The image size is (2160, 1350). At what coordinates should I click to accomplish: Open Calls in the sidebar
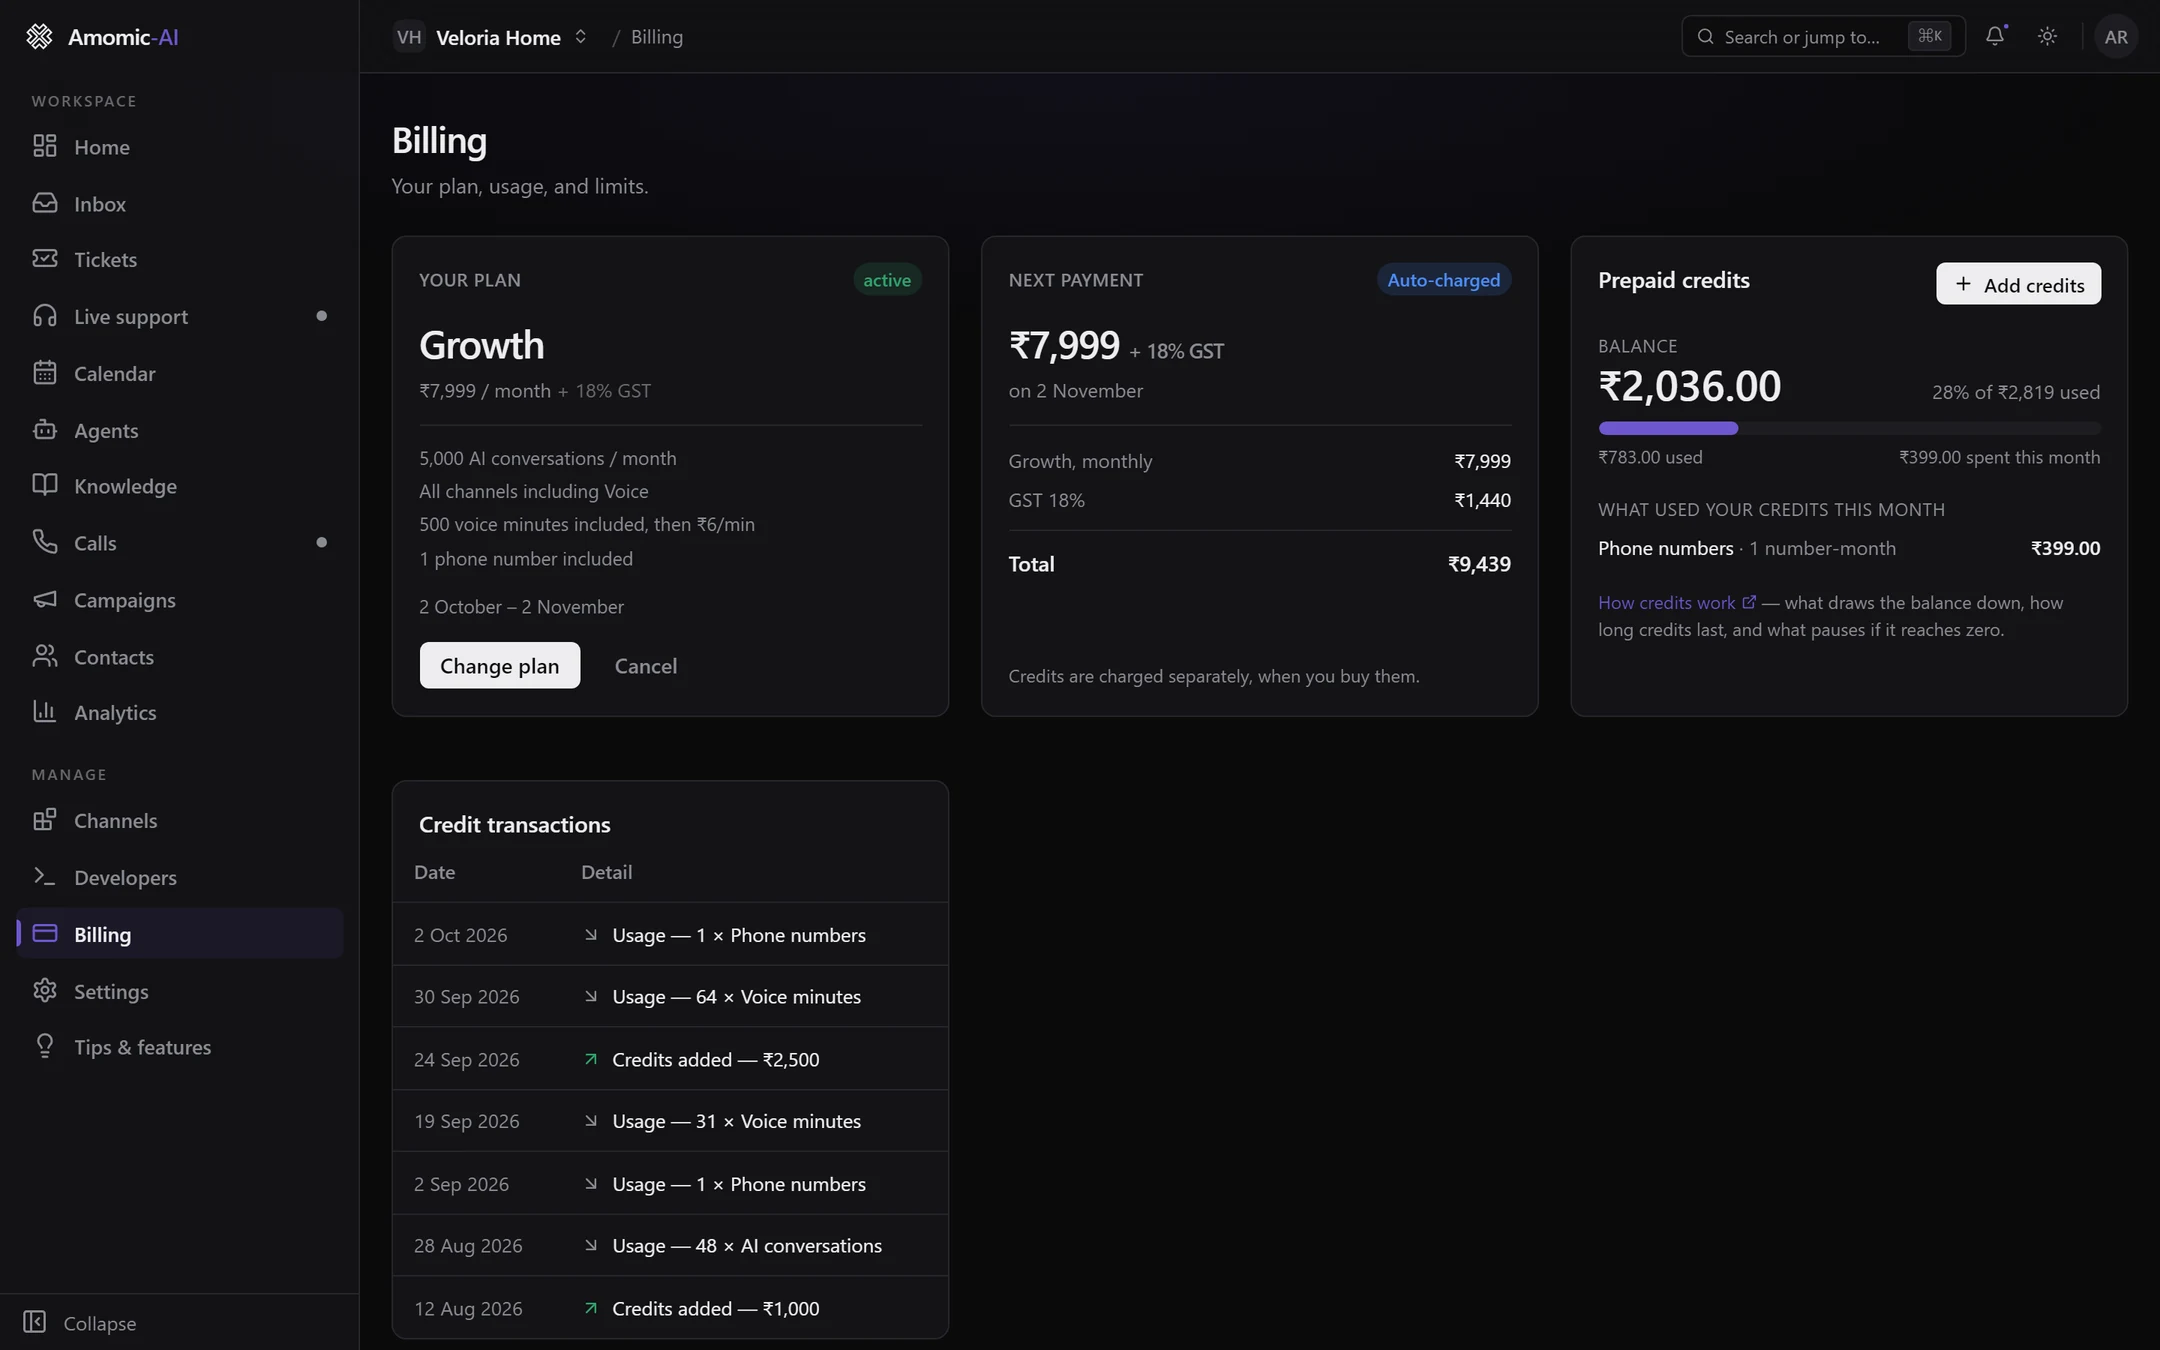click(x=180, y=543)
